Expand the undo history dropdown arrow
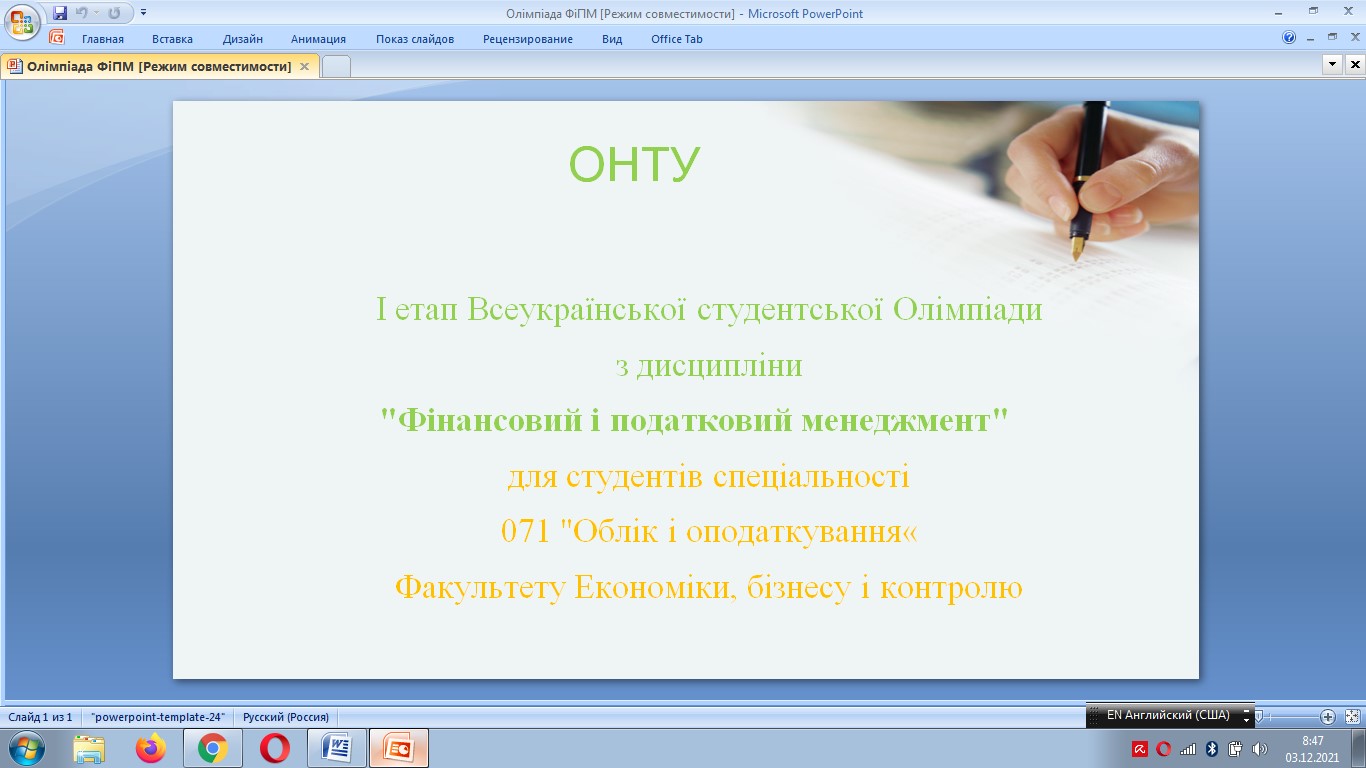 96,13
